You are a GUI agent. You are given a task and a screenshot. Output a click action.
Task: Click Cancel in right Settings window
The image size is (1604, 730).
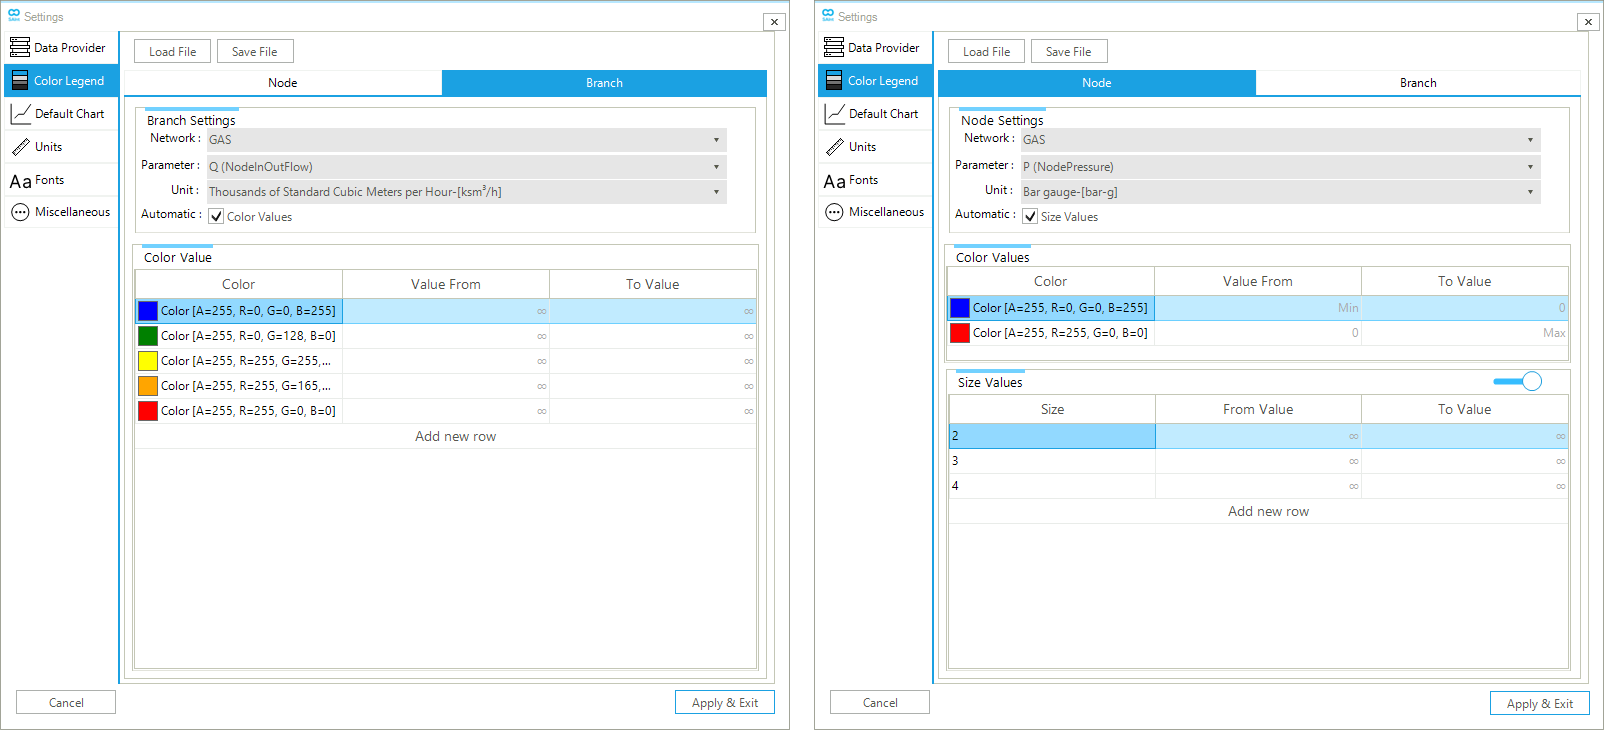click(880, 702)
